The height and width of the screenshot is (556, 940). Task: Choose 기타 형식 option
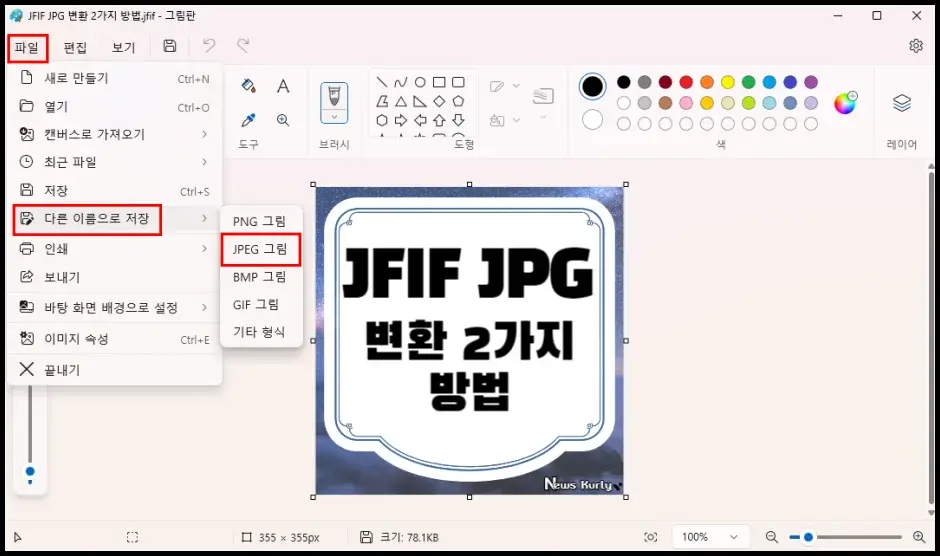pyautogui.click(x=260, y=332)
